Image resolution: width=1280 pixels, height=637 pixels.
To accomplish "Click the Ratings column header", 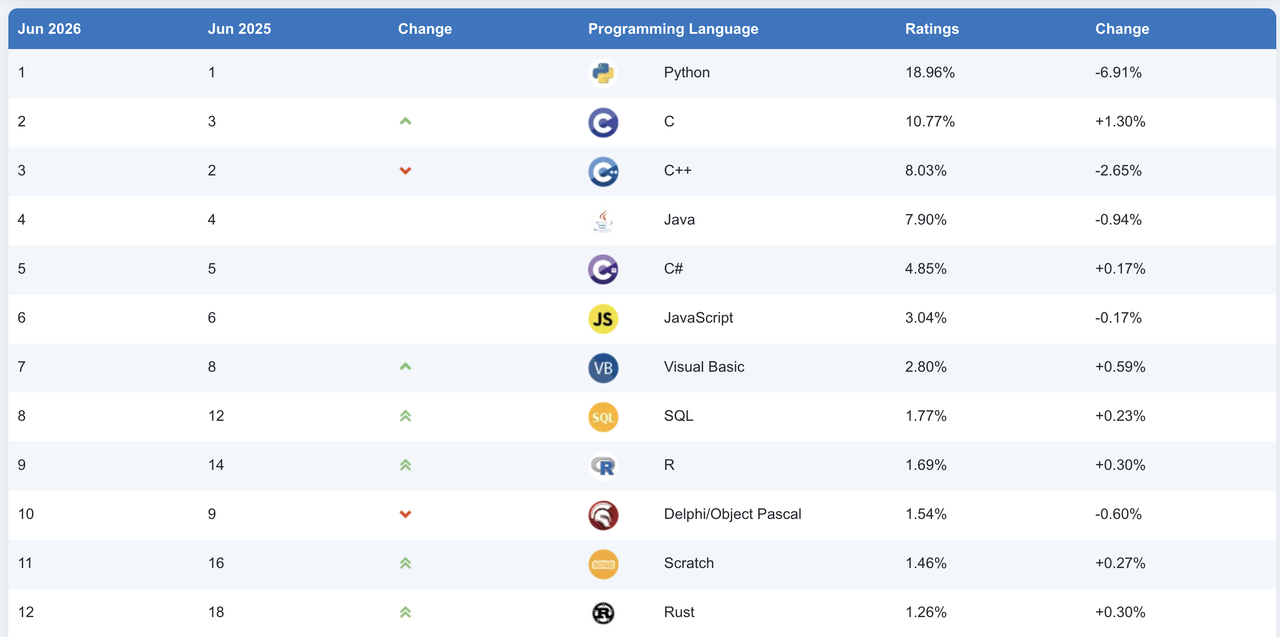I will tap(932, 29).
